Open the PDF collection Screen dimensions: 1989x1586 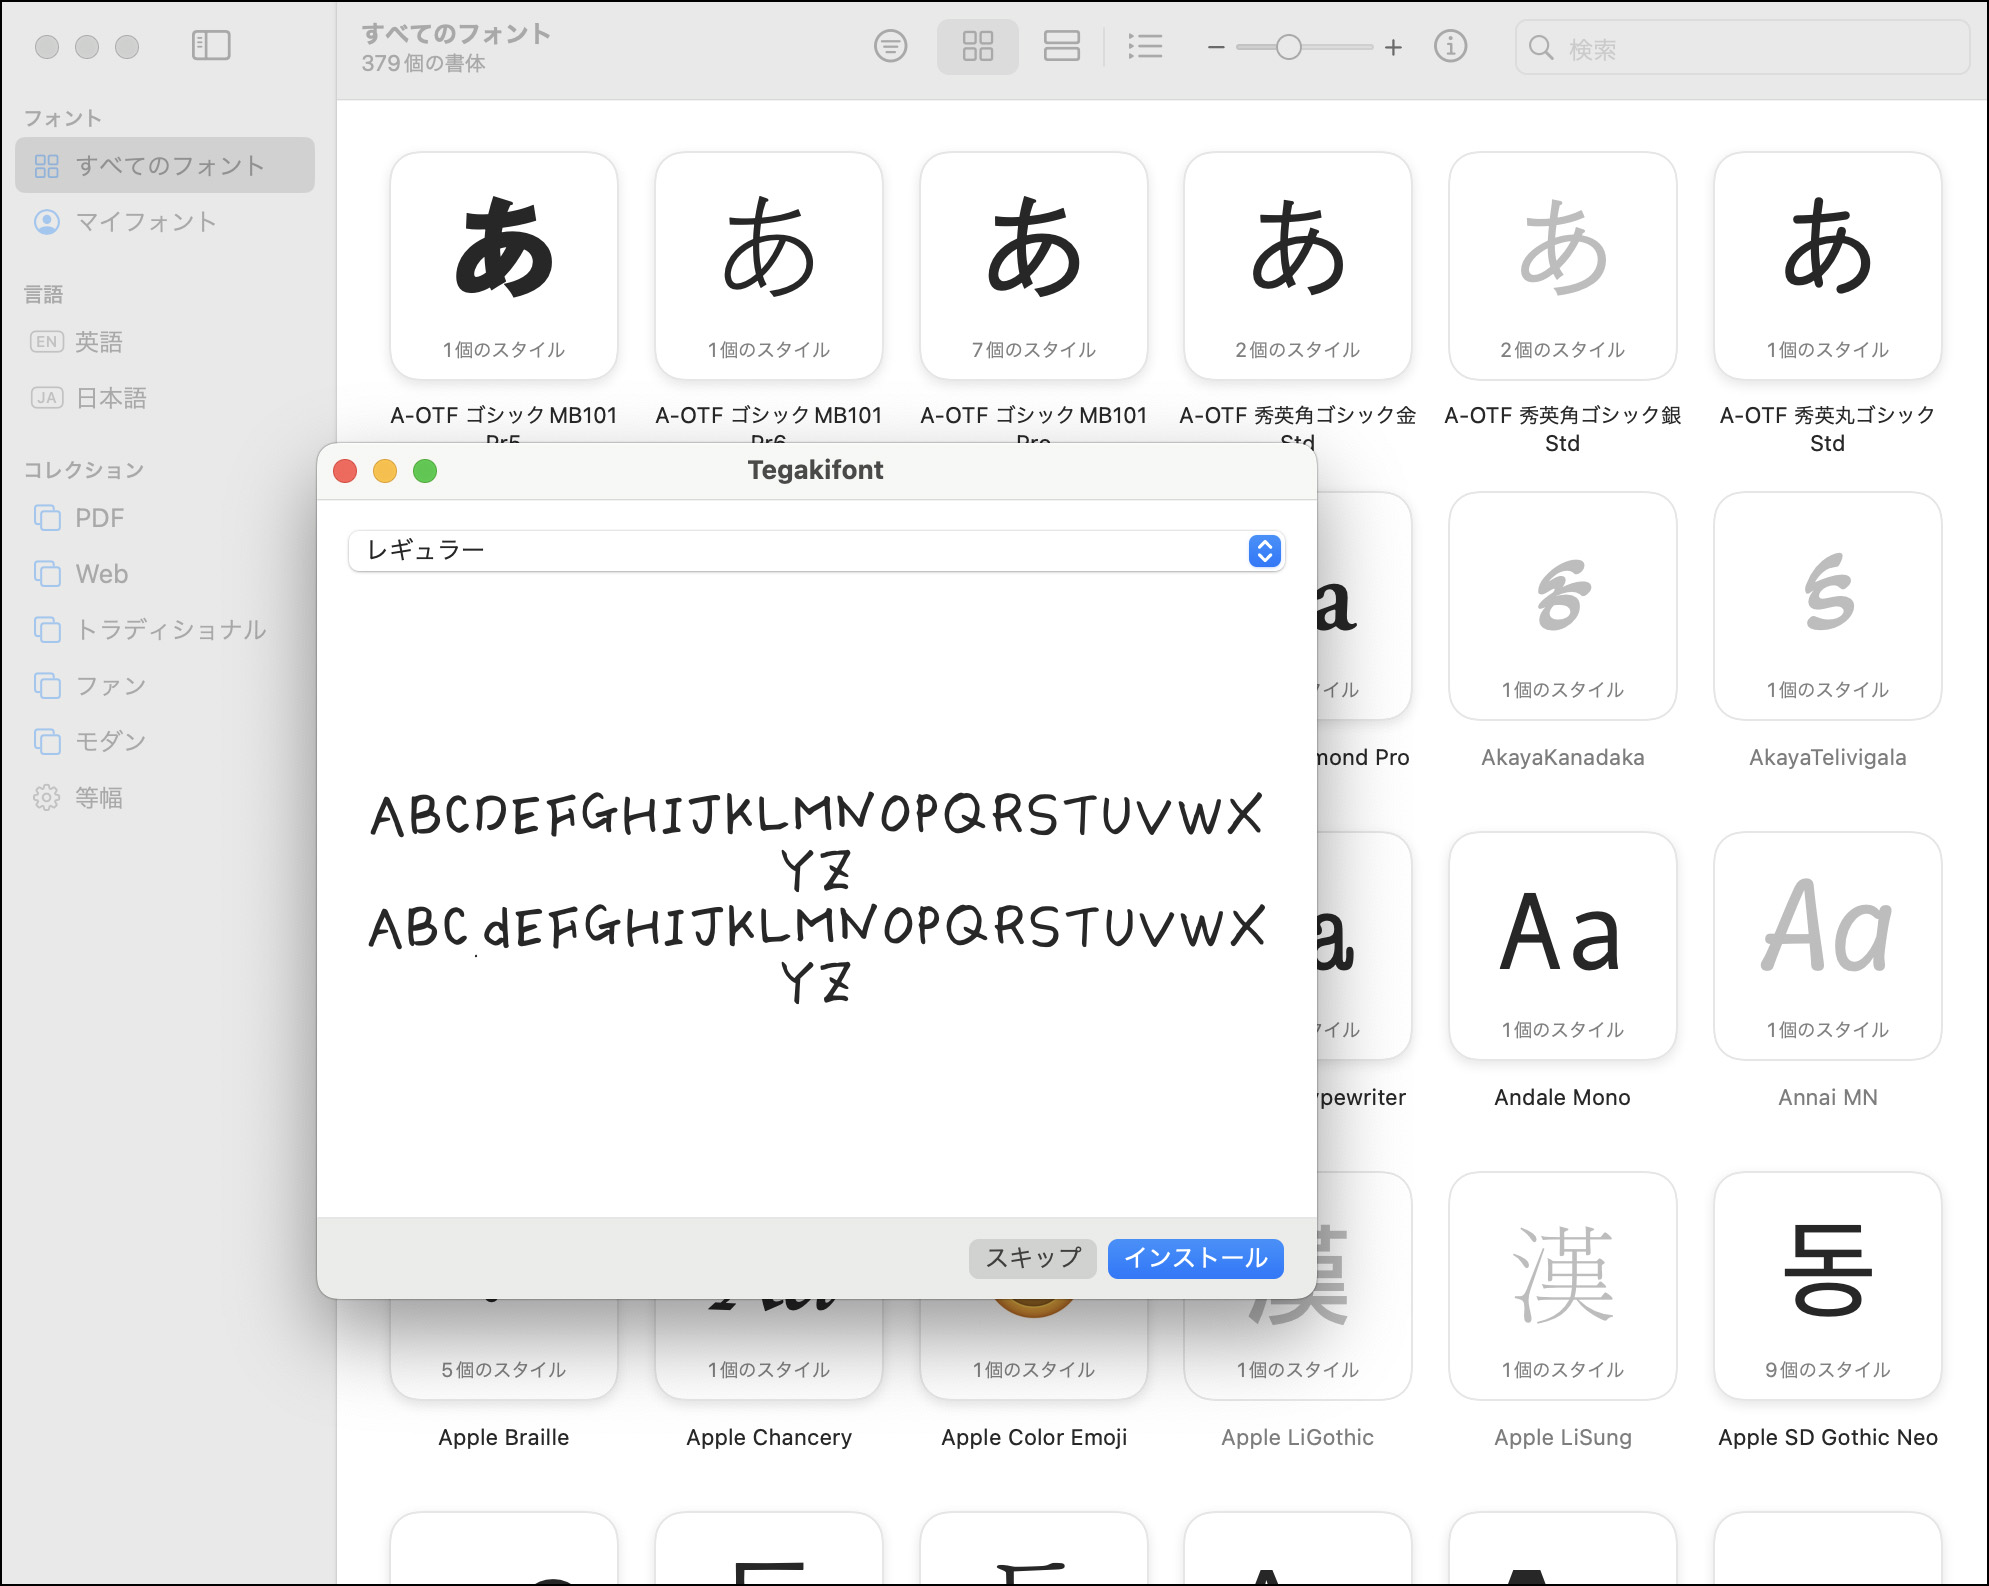click(x=99, y=518)
